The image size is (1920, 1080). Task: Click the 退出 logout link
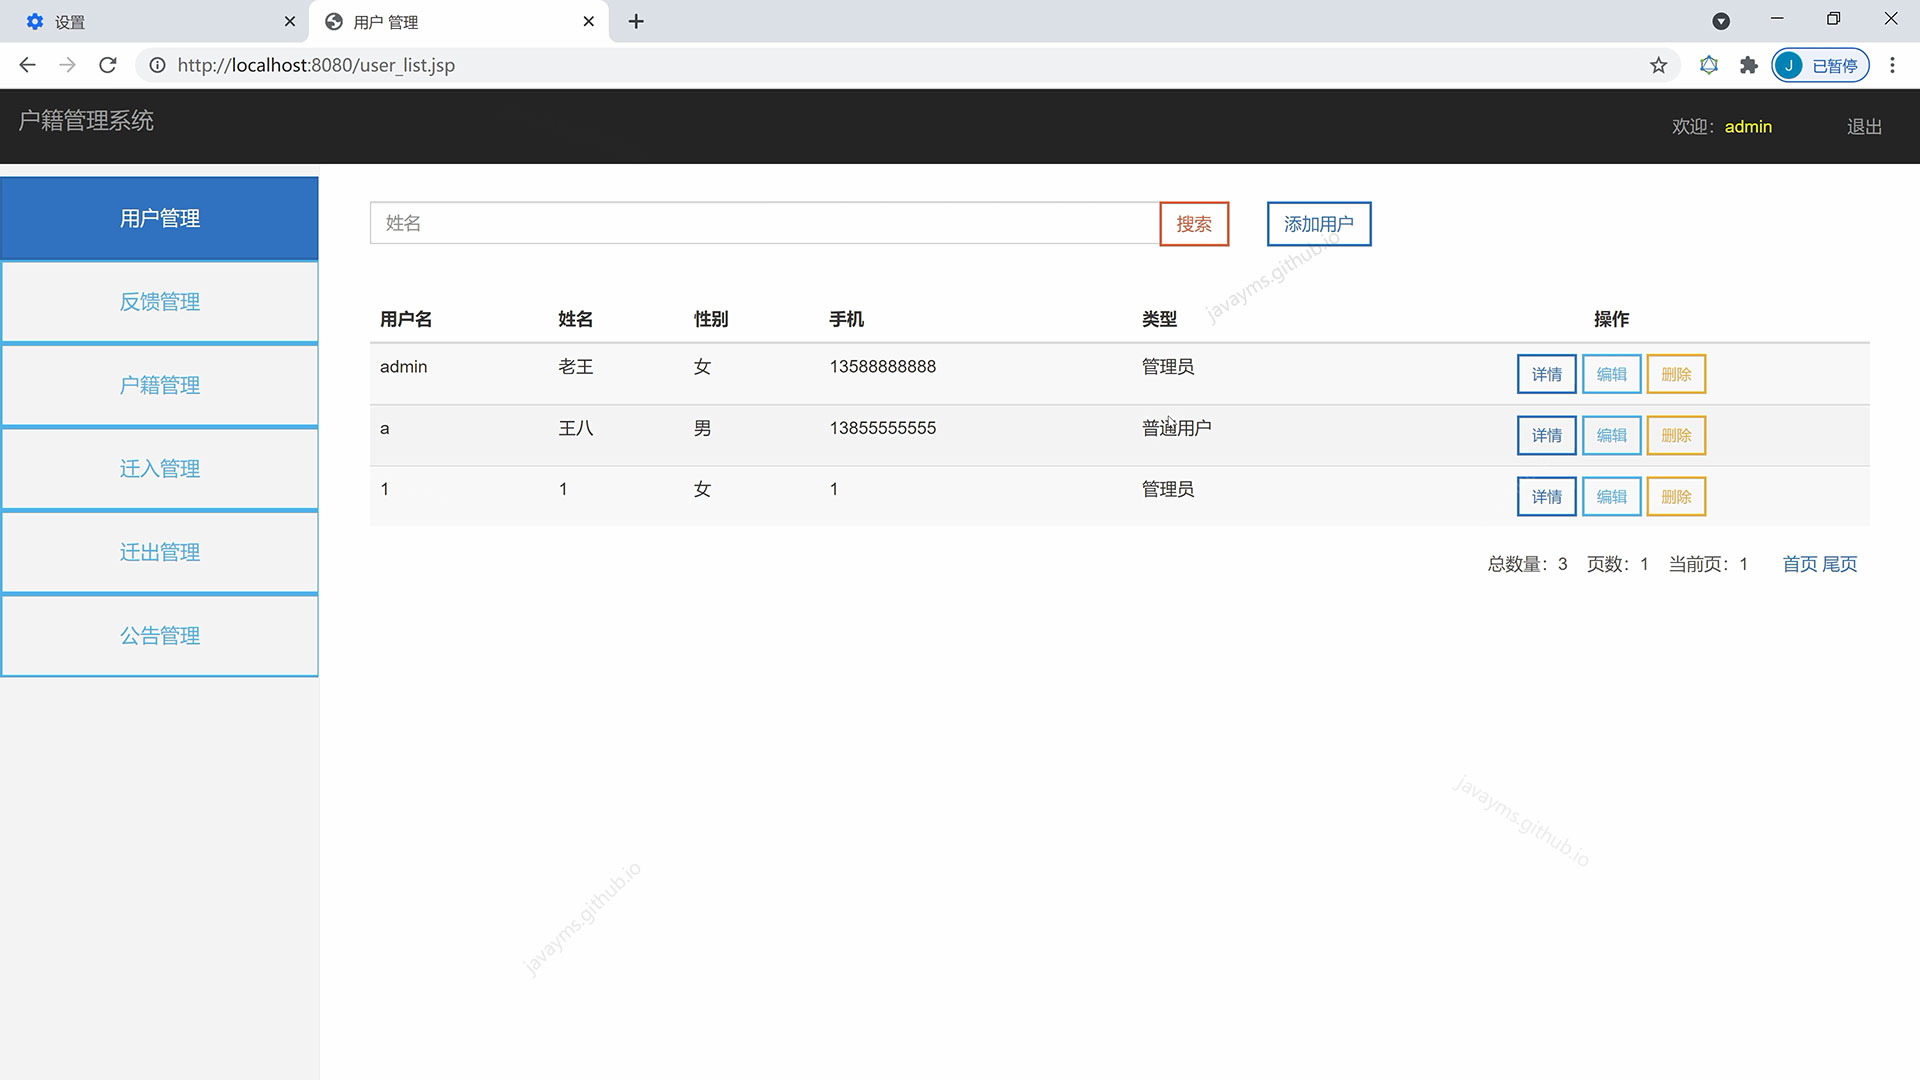pos(1864,127)
